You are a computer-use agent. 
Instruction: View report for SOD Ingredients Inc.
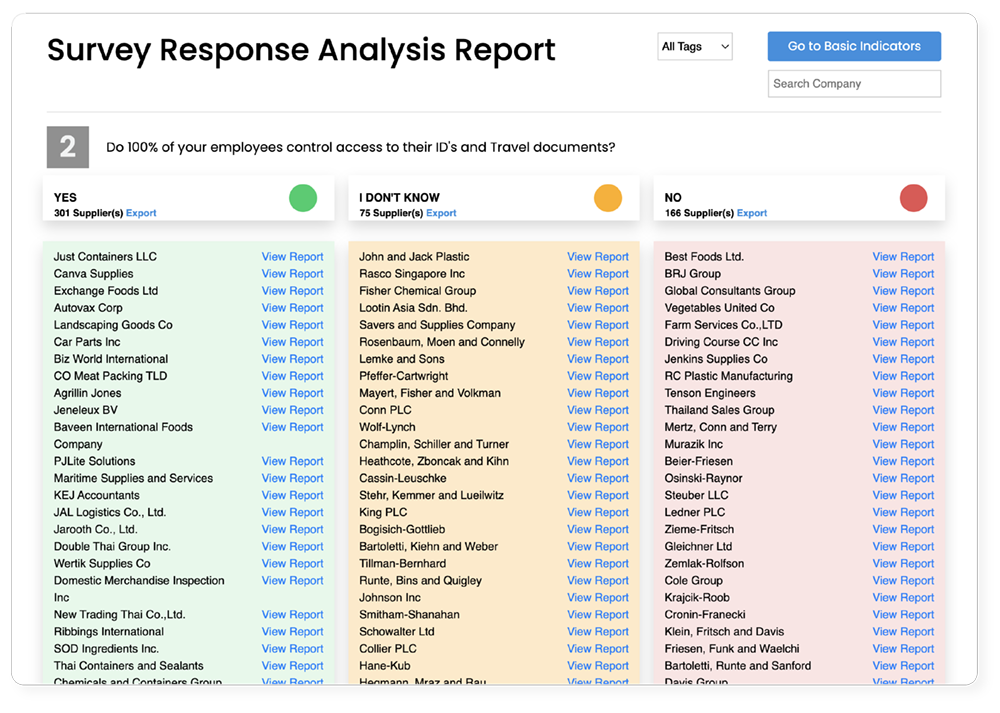pos(293,649)
